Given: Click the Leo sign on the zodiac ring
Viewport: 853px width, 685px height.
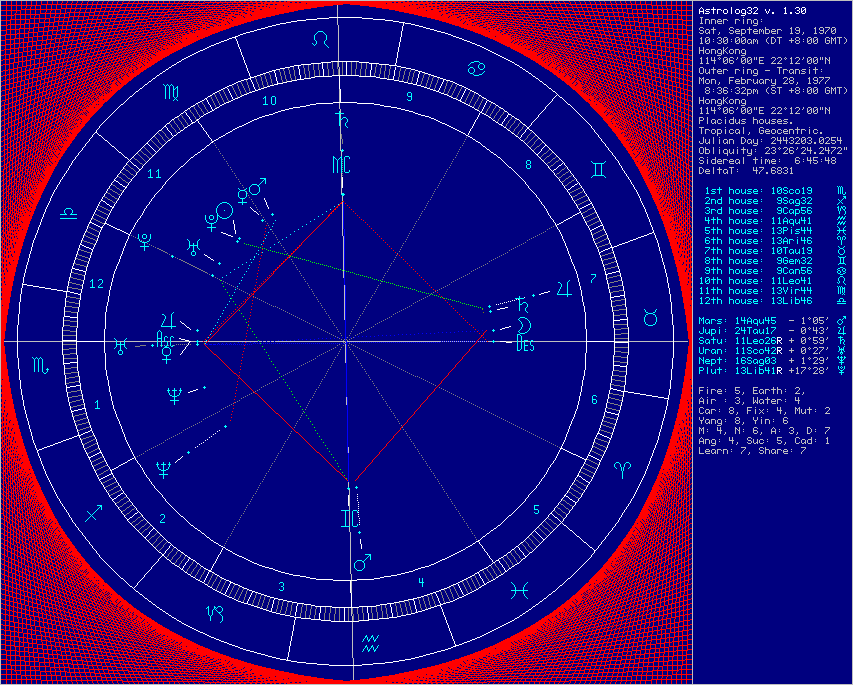Looking at the screenshot, I should coord(320,38).
